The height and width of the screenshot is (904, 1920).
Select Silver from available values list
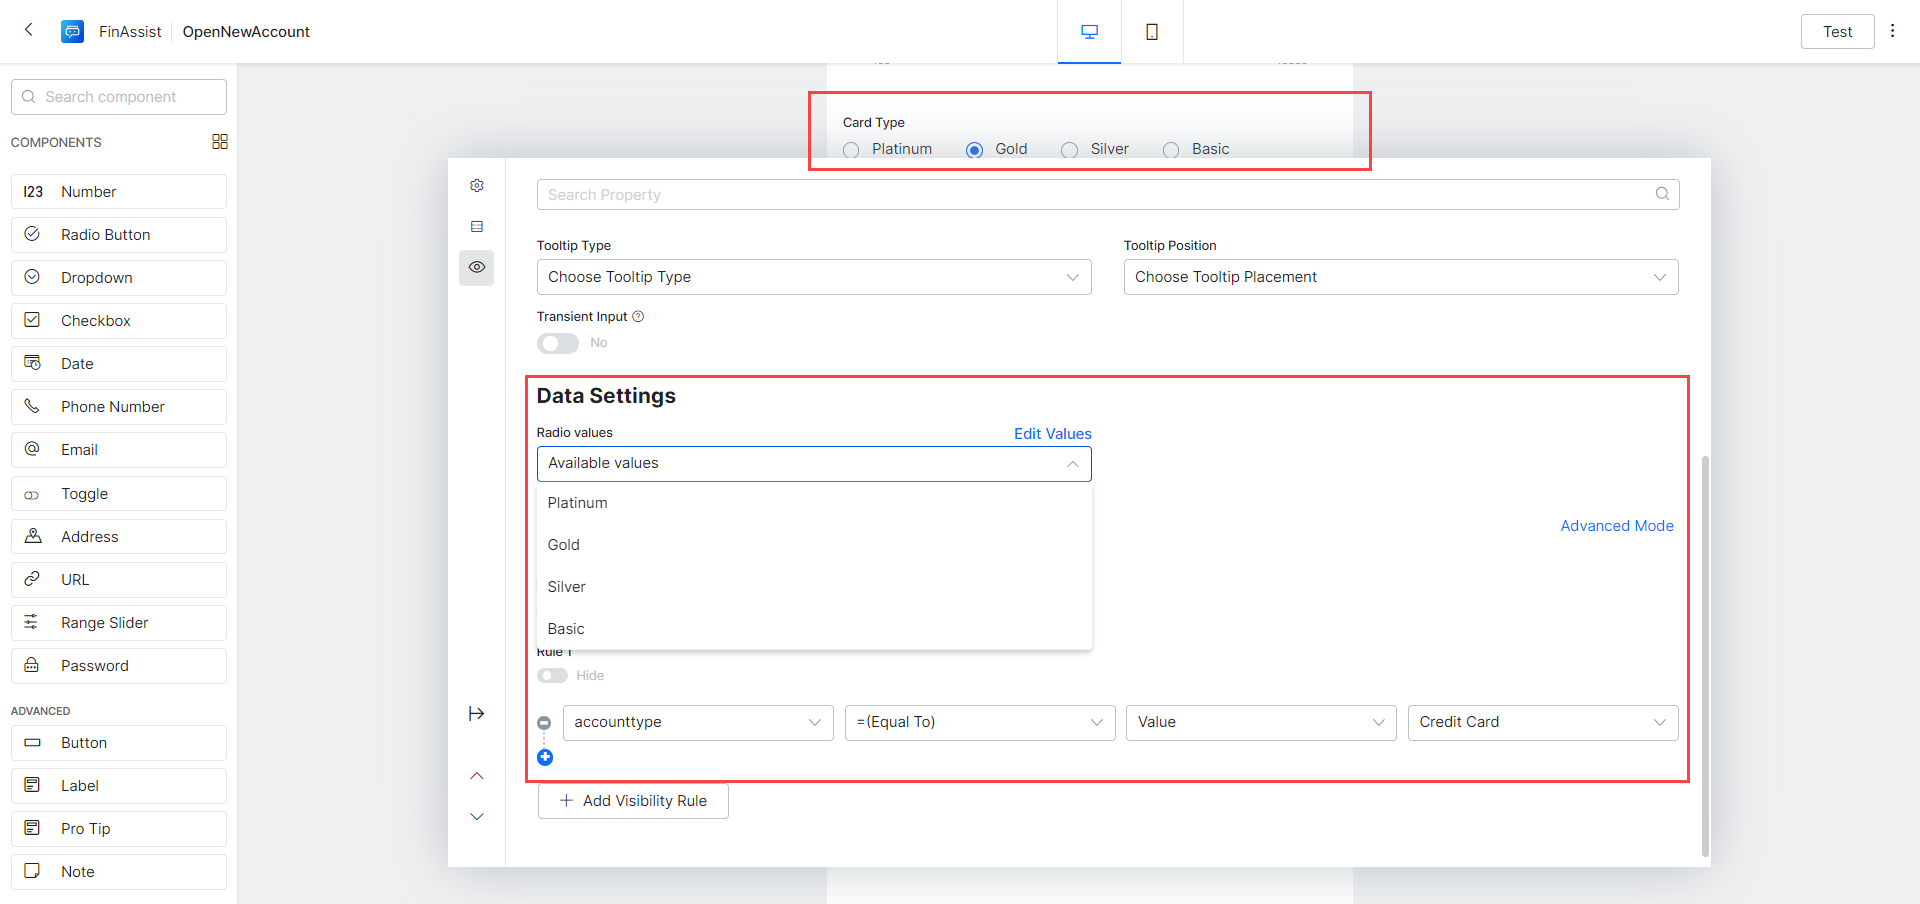[567, 587]
